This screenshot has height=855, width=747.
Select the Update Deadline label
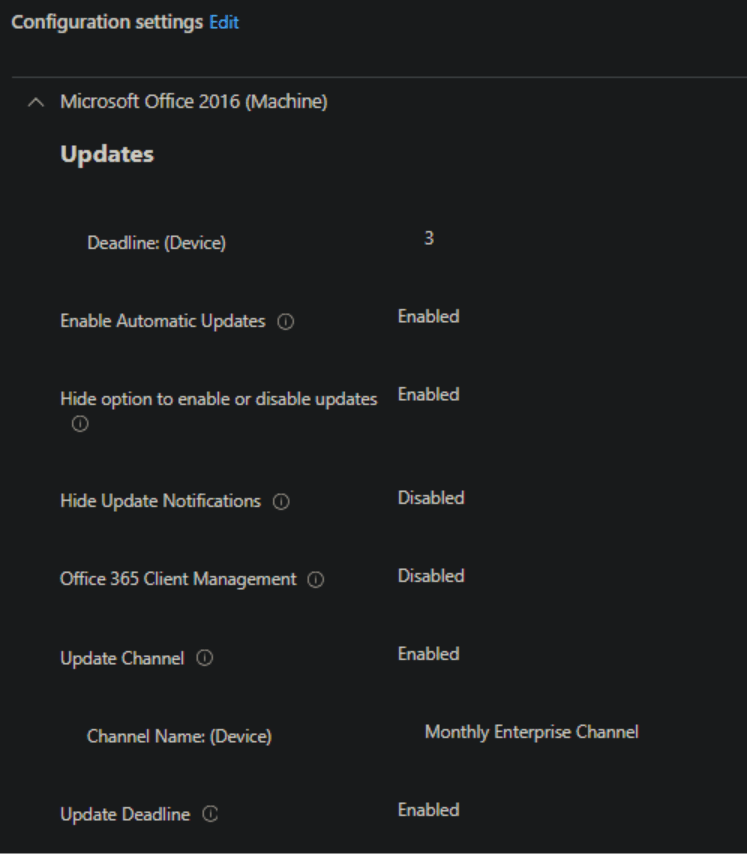[x=125, y=815]
